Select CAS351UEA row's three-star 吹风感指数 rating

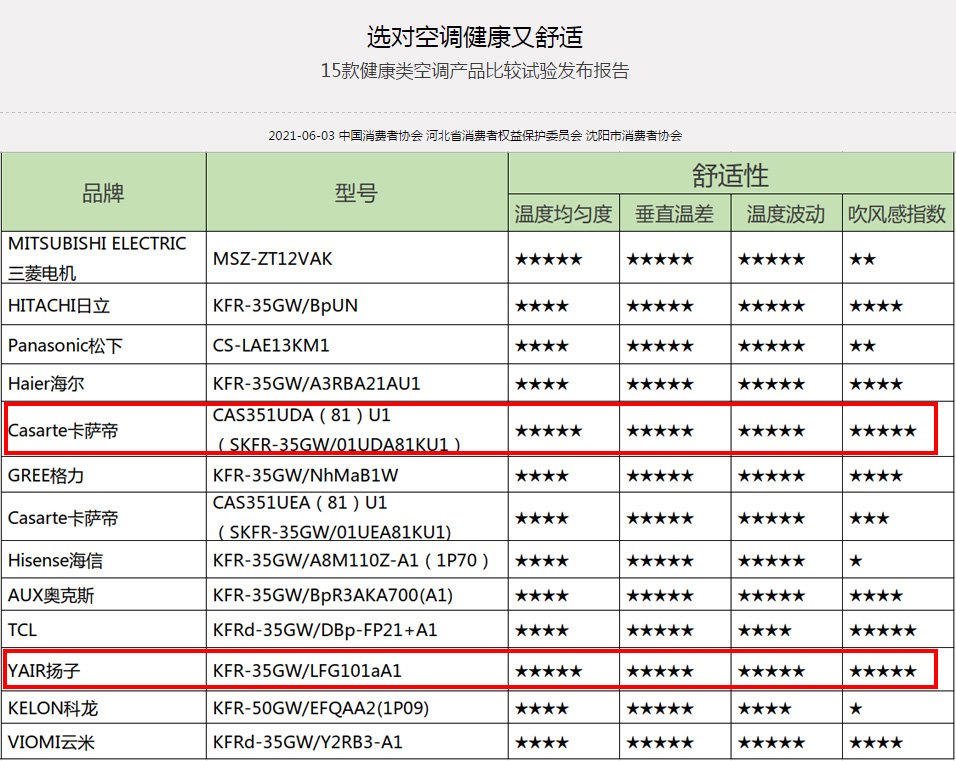click(x=869, y=518)
